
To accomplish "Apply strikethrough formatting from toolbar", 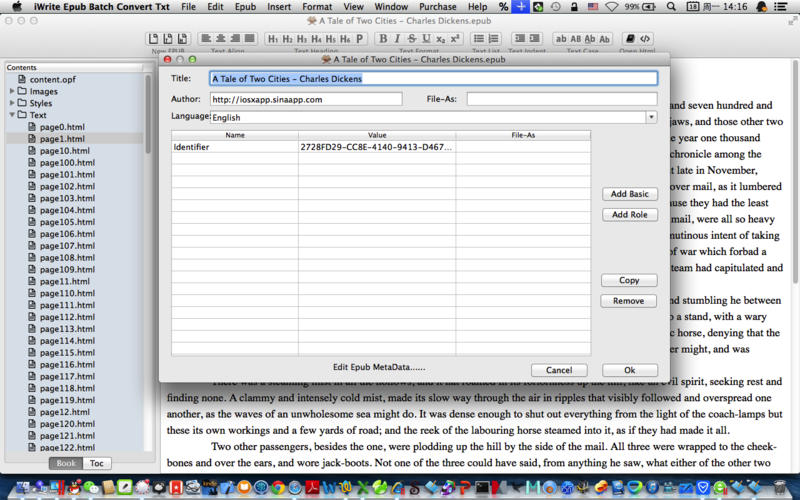I will tap(411, 39).
